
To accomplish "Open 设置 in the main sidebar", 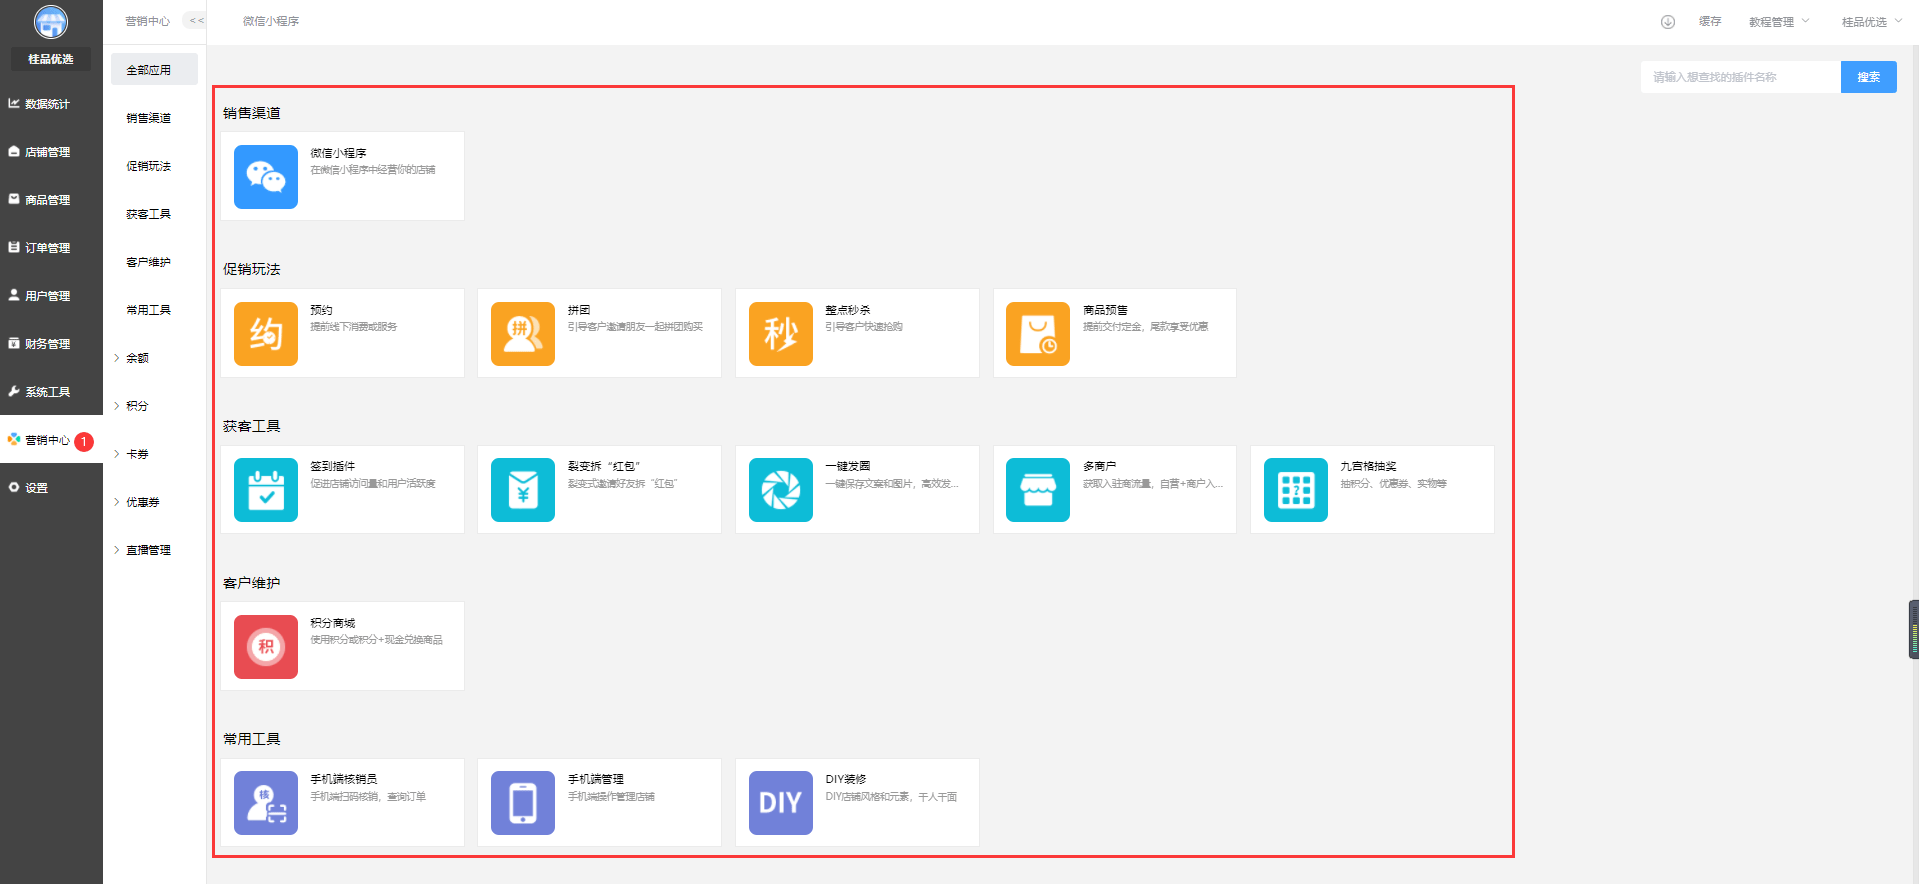I will click(x=51, y=488).
